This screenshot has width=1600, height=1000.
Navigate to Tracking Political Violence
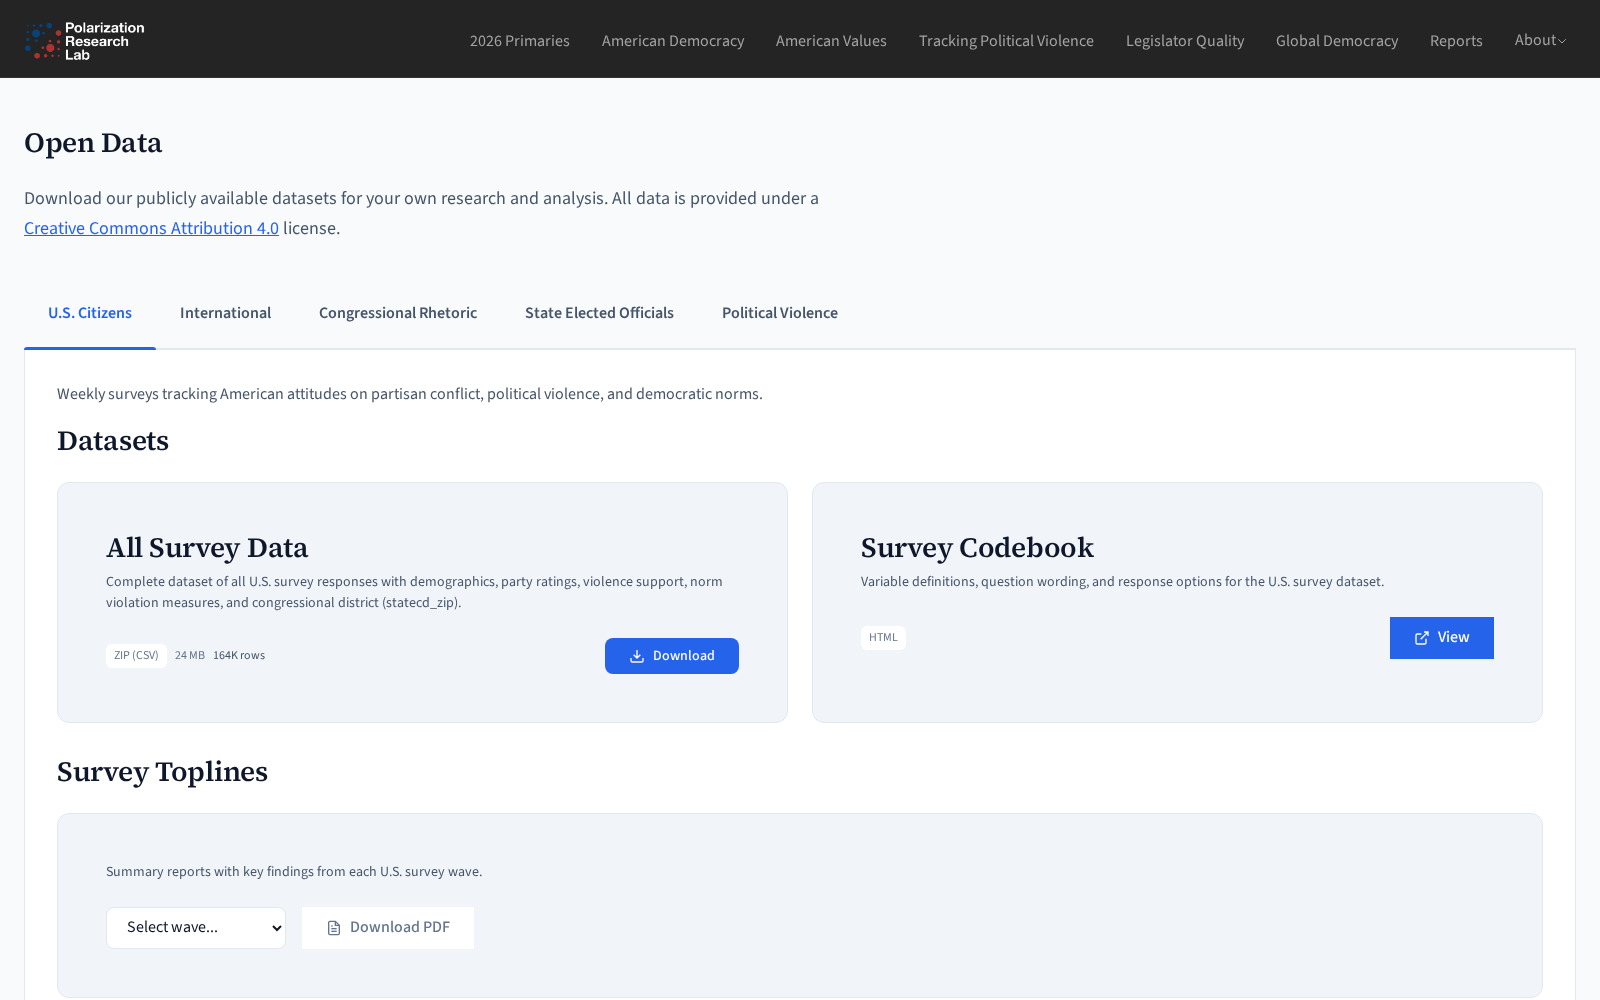click(1006, 41)
